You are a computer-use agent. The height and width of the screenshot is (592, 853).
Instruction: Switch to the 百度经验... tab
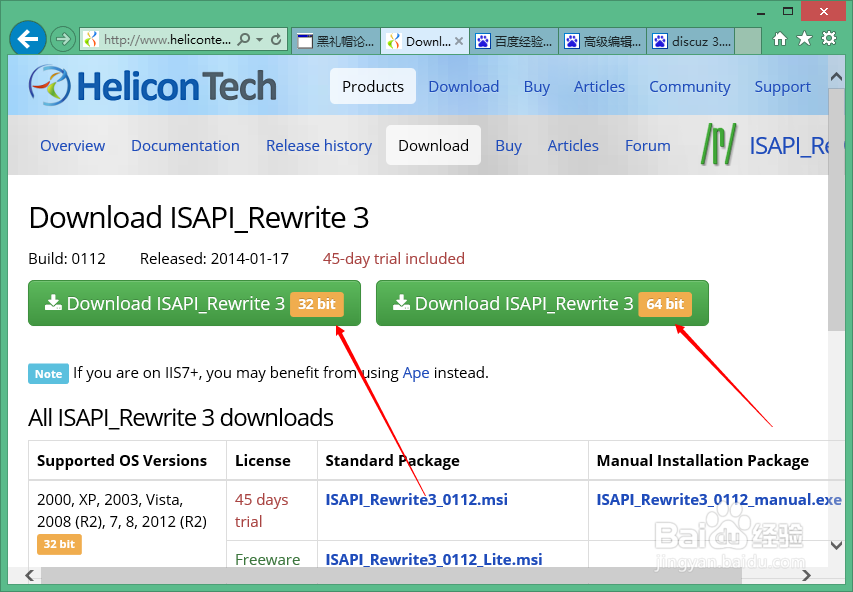point(514,41)
